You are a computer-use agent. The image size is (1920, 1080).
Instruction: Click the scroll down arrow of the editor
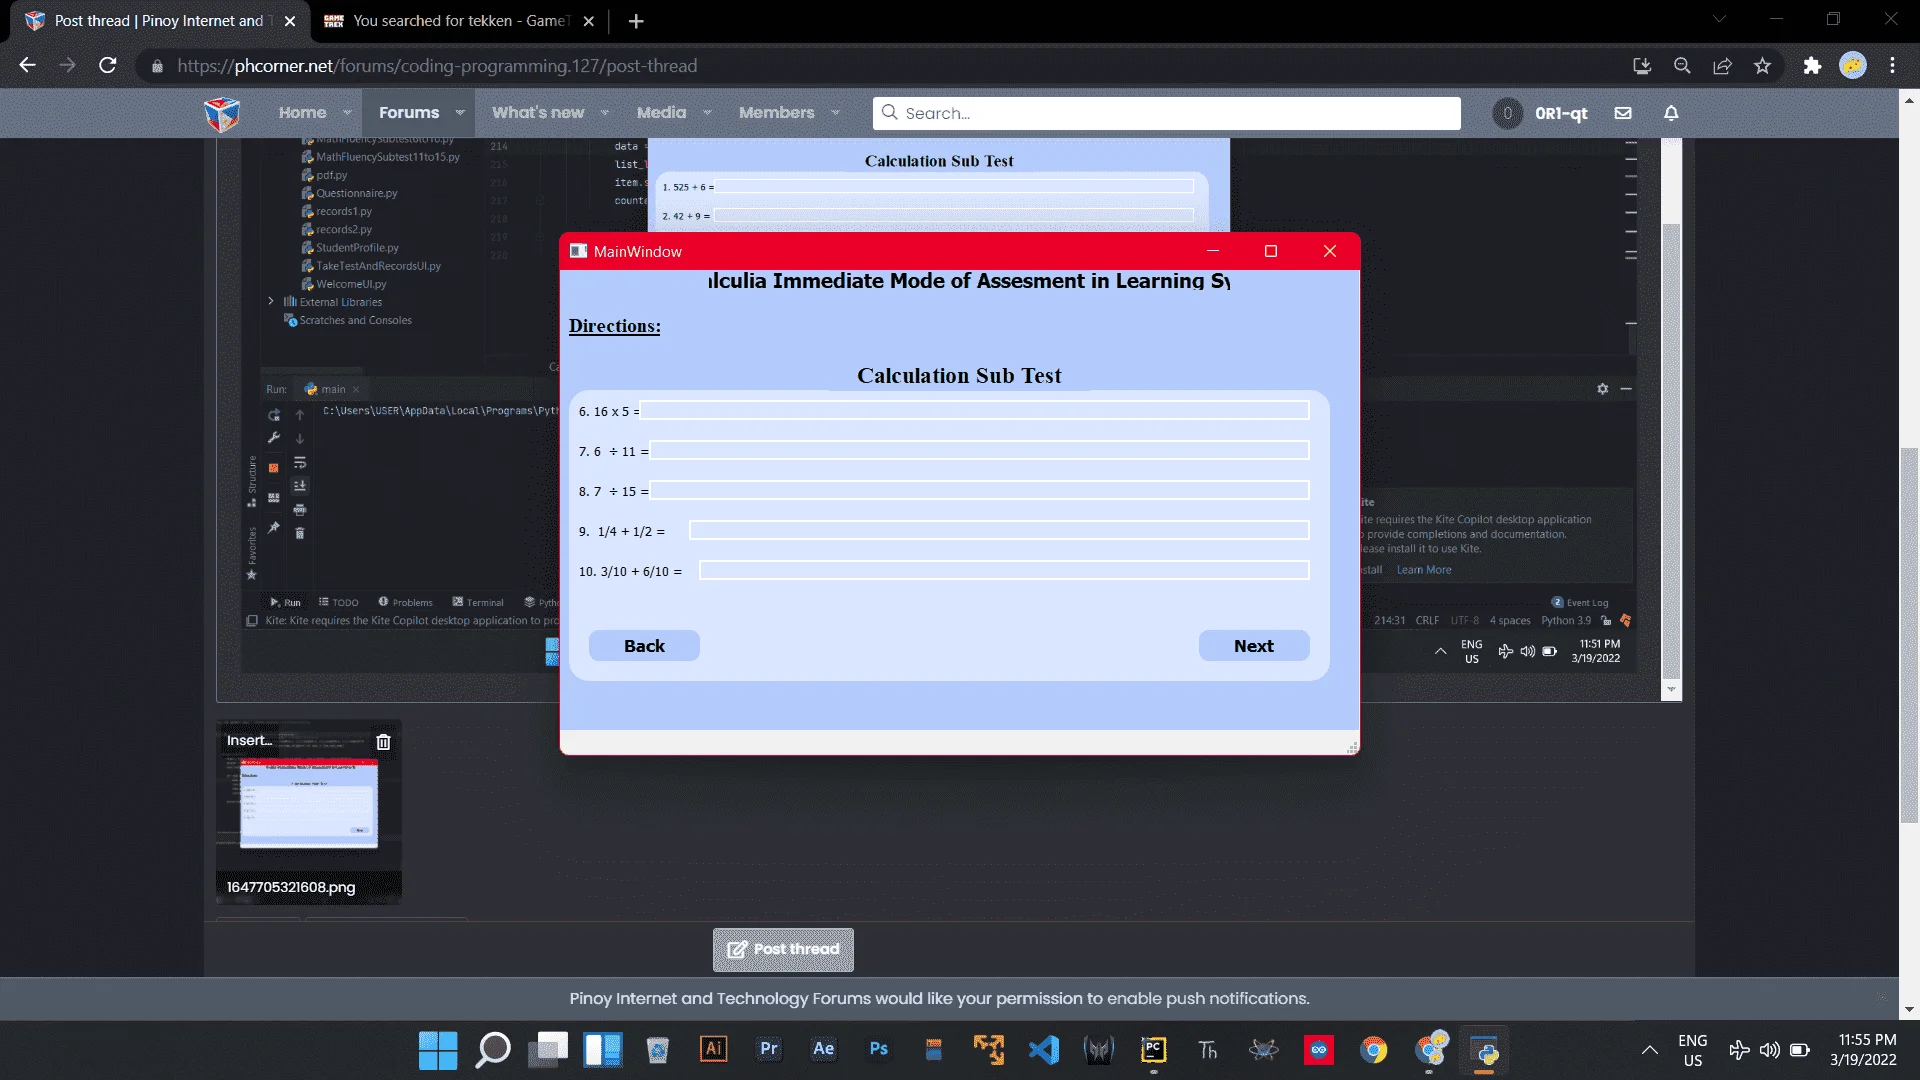point(1671,690)
